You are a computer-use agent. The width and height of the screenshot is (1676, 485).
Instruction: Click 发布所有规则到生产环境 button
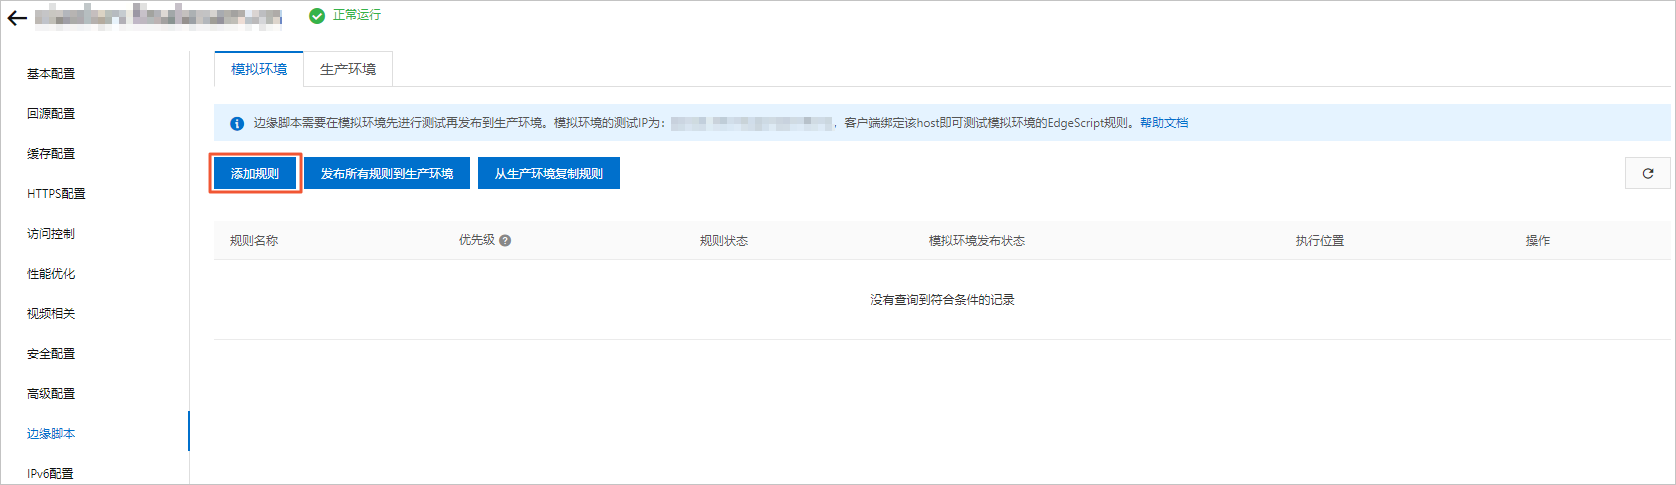tap(387, 173)
